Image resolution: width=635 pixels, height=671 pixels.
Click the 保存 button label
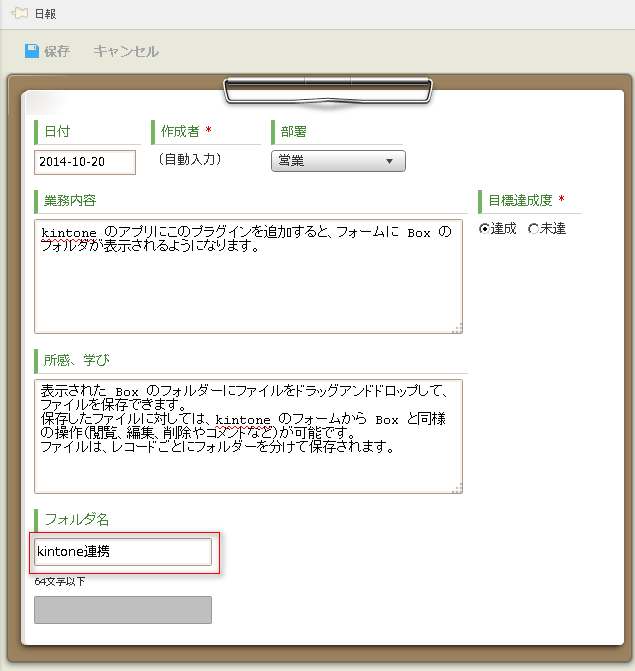pyautogui.click(x=57, y=51)
